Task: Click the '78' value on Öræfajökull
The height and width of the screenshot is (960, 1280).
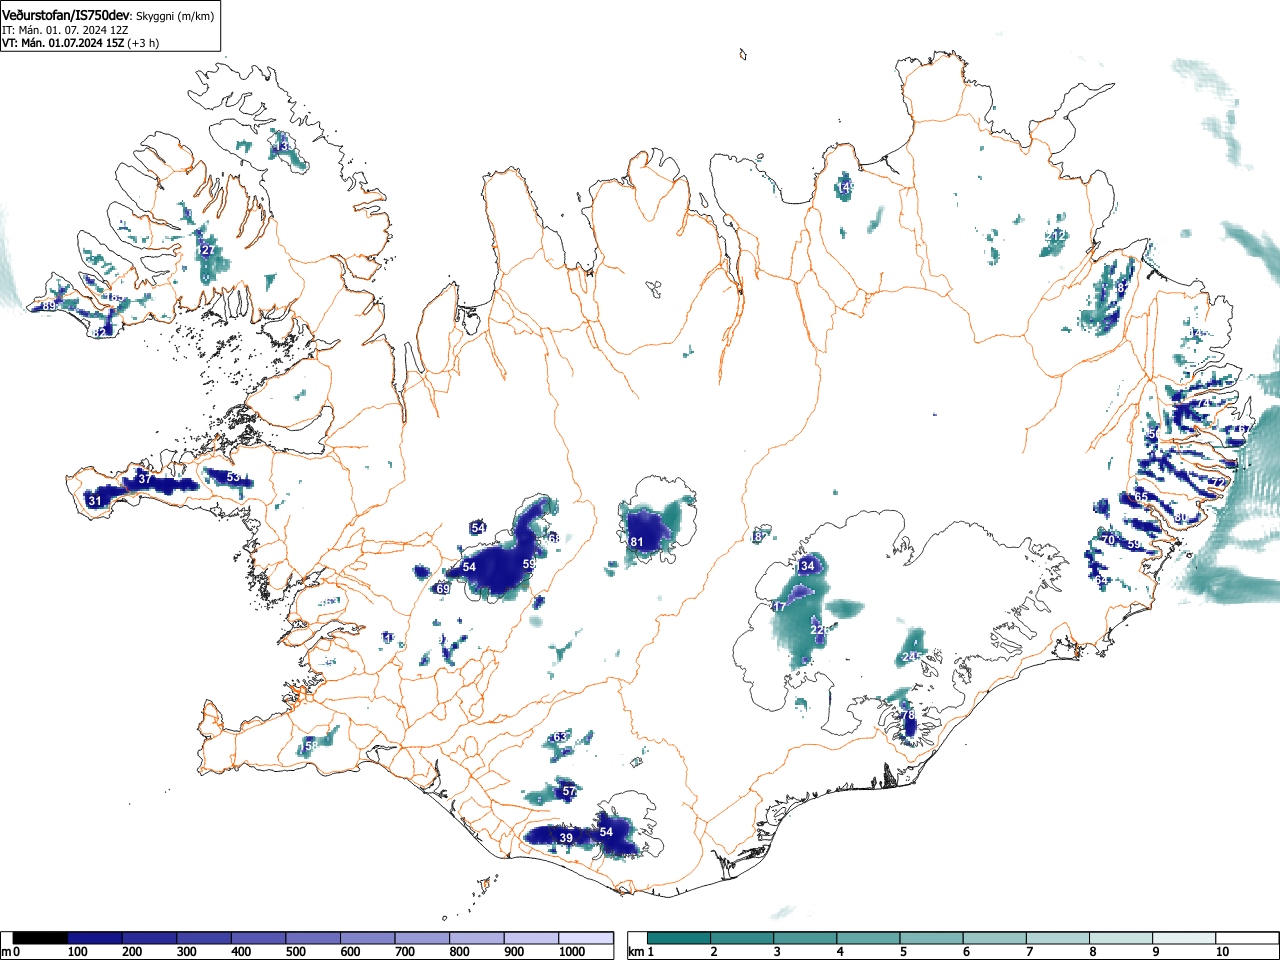Action: 908,716
